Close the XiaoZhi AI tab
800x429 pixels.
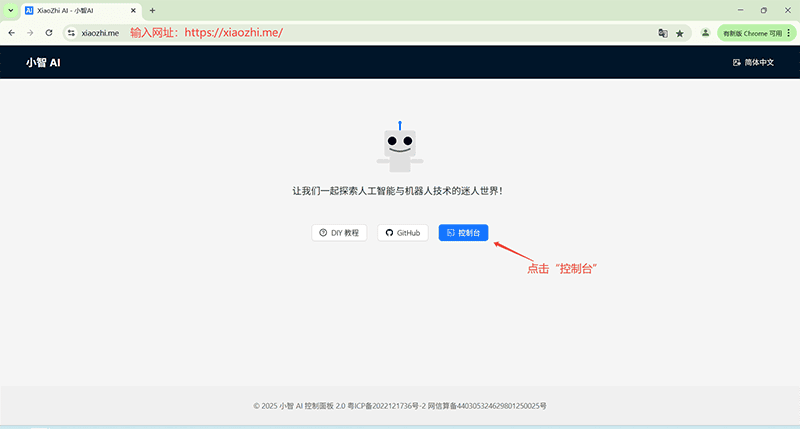click(x=133, y=10)
